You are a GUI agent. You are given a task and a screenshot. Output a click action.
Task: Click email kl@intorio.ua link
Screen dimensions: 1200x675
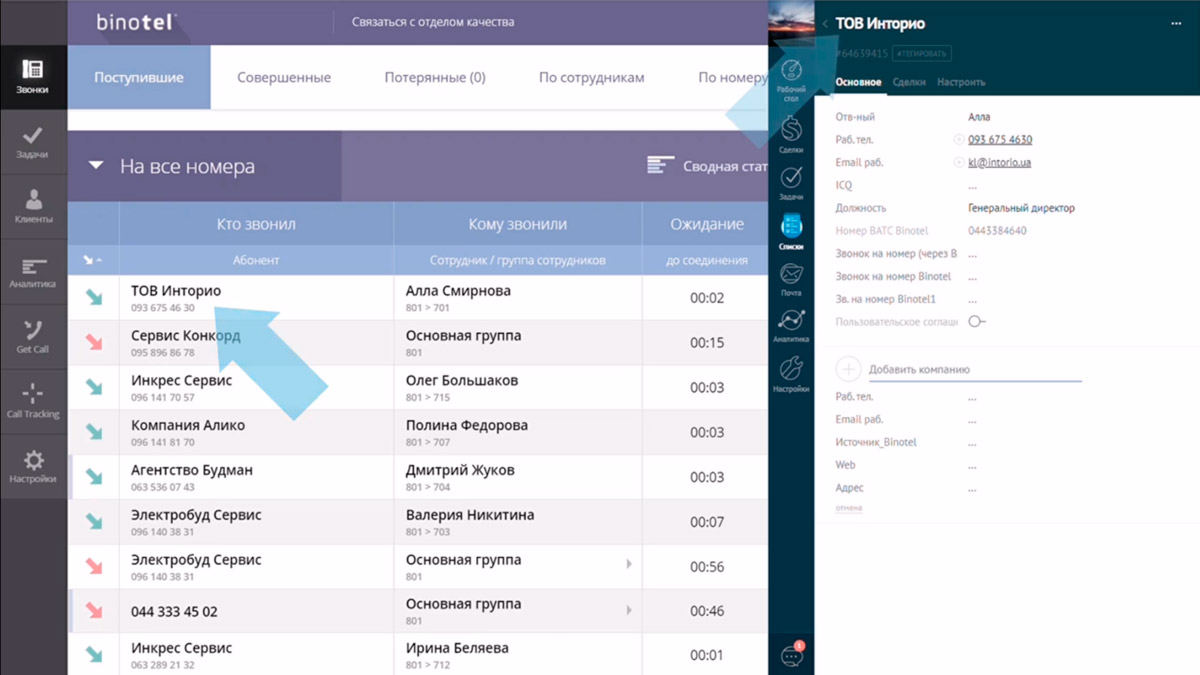pos(1000,162)
